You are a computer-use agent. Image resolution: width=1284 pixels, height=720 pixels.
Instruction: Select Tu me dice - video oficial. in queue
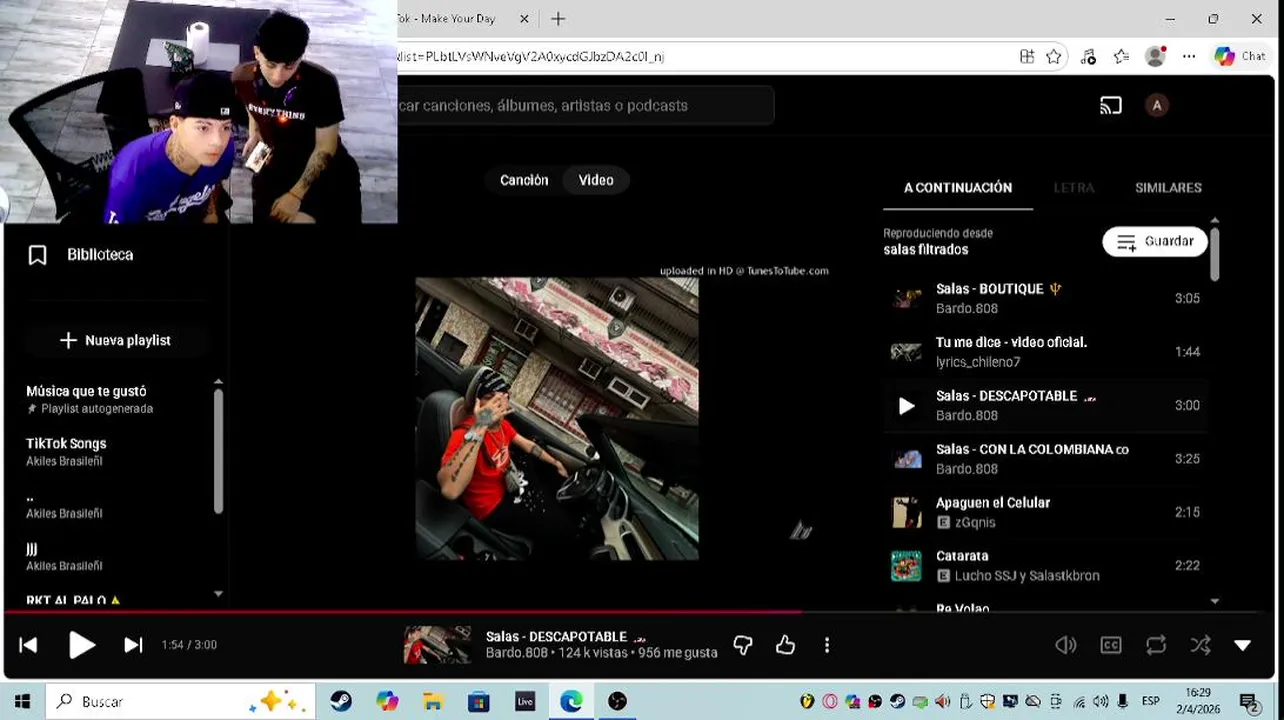1045,352
